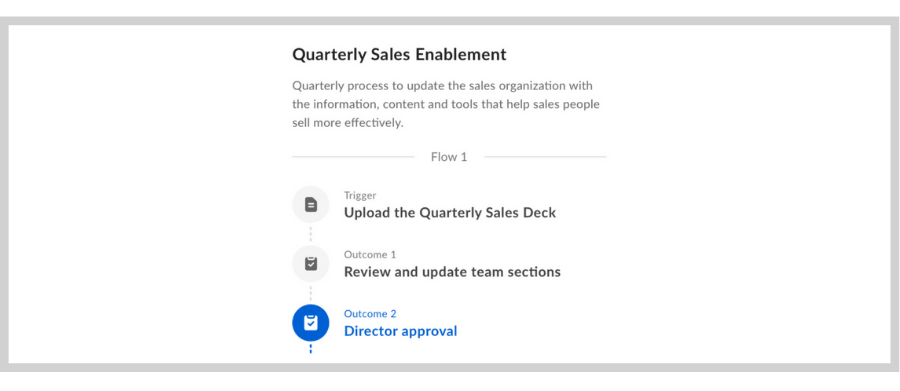Click the description line 'sell more effectively.'
The image size is (900, 391).
(348, 123)
